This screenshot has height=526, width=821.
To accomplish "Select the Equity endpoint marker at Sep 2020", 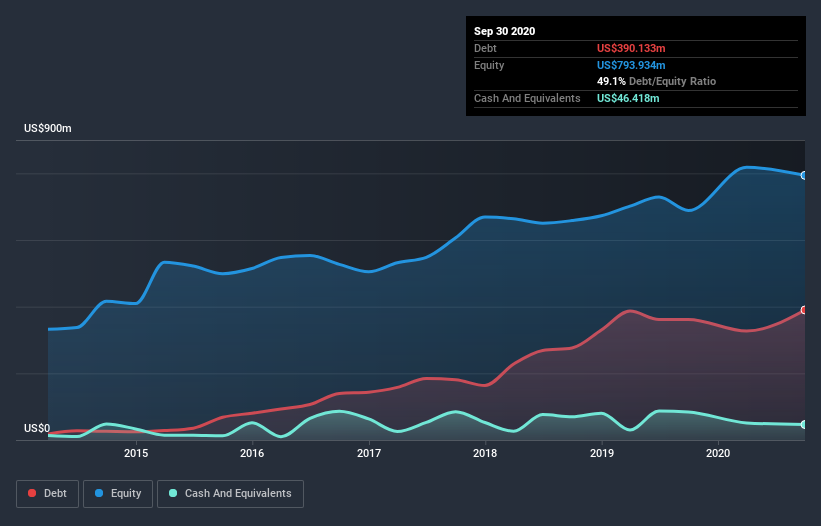I will coord(804,175).
